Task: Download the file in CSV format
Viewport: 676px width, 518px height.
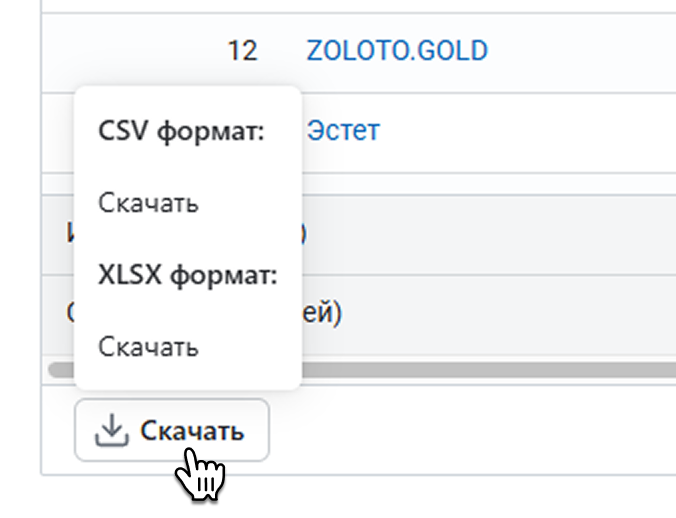Action: [148, 203]
